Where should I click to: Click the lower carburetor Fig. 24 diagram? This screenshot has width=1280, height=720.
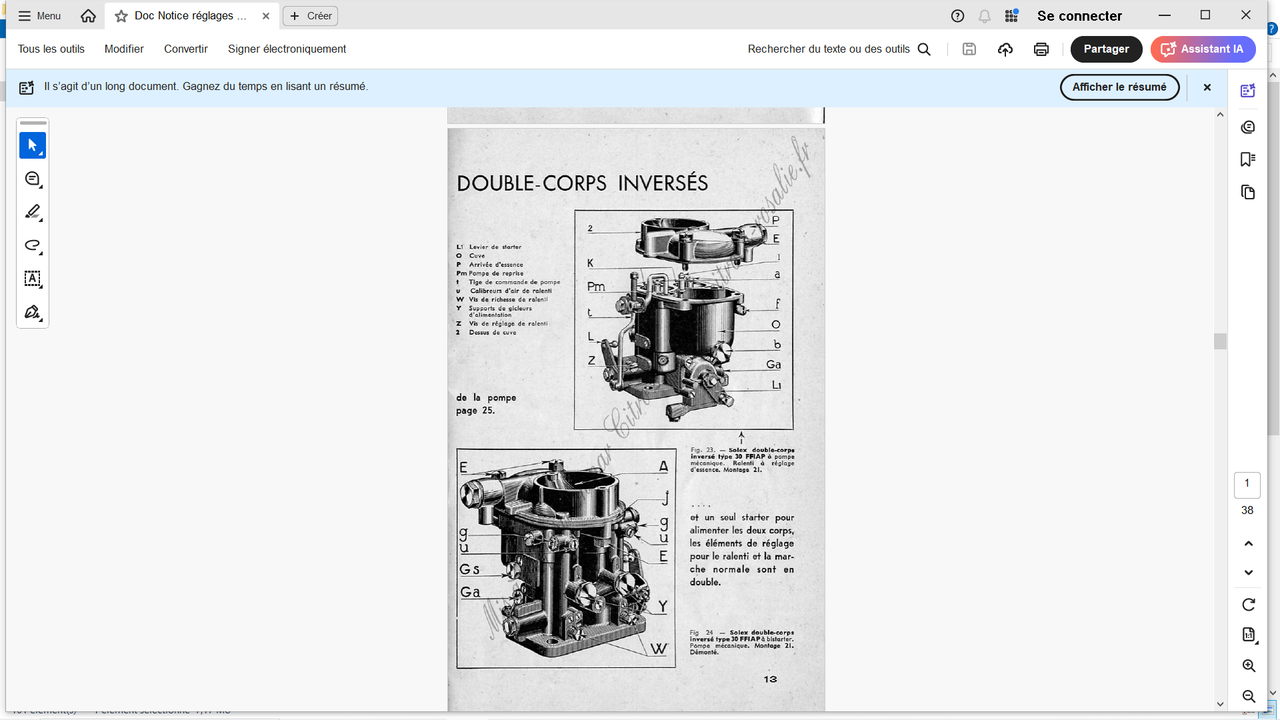(x=566, y=558)
